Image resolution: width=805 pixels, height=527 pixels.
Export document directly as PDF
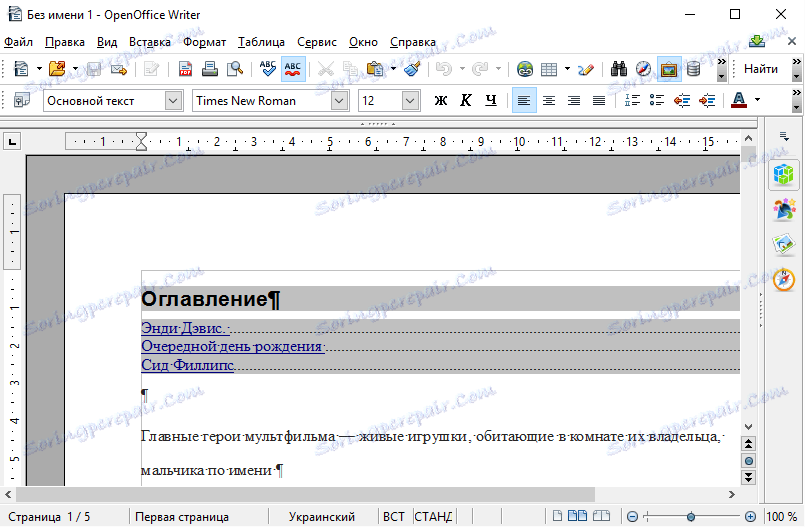(185, 69)
